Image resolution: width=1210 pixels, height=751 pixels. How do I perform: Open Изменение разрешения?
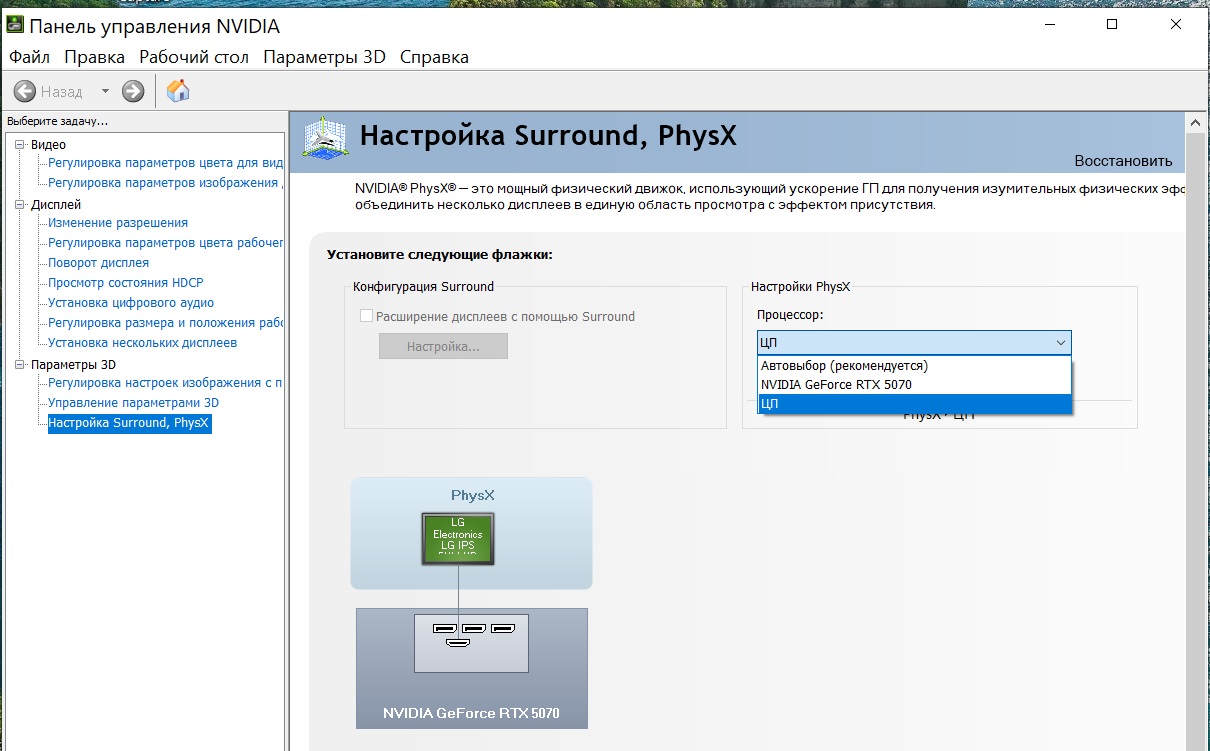(x=118, y=223)
